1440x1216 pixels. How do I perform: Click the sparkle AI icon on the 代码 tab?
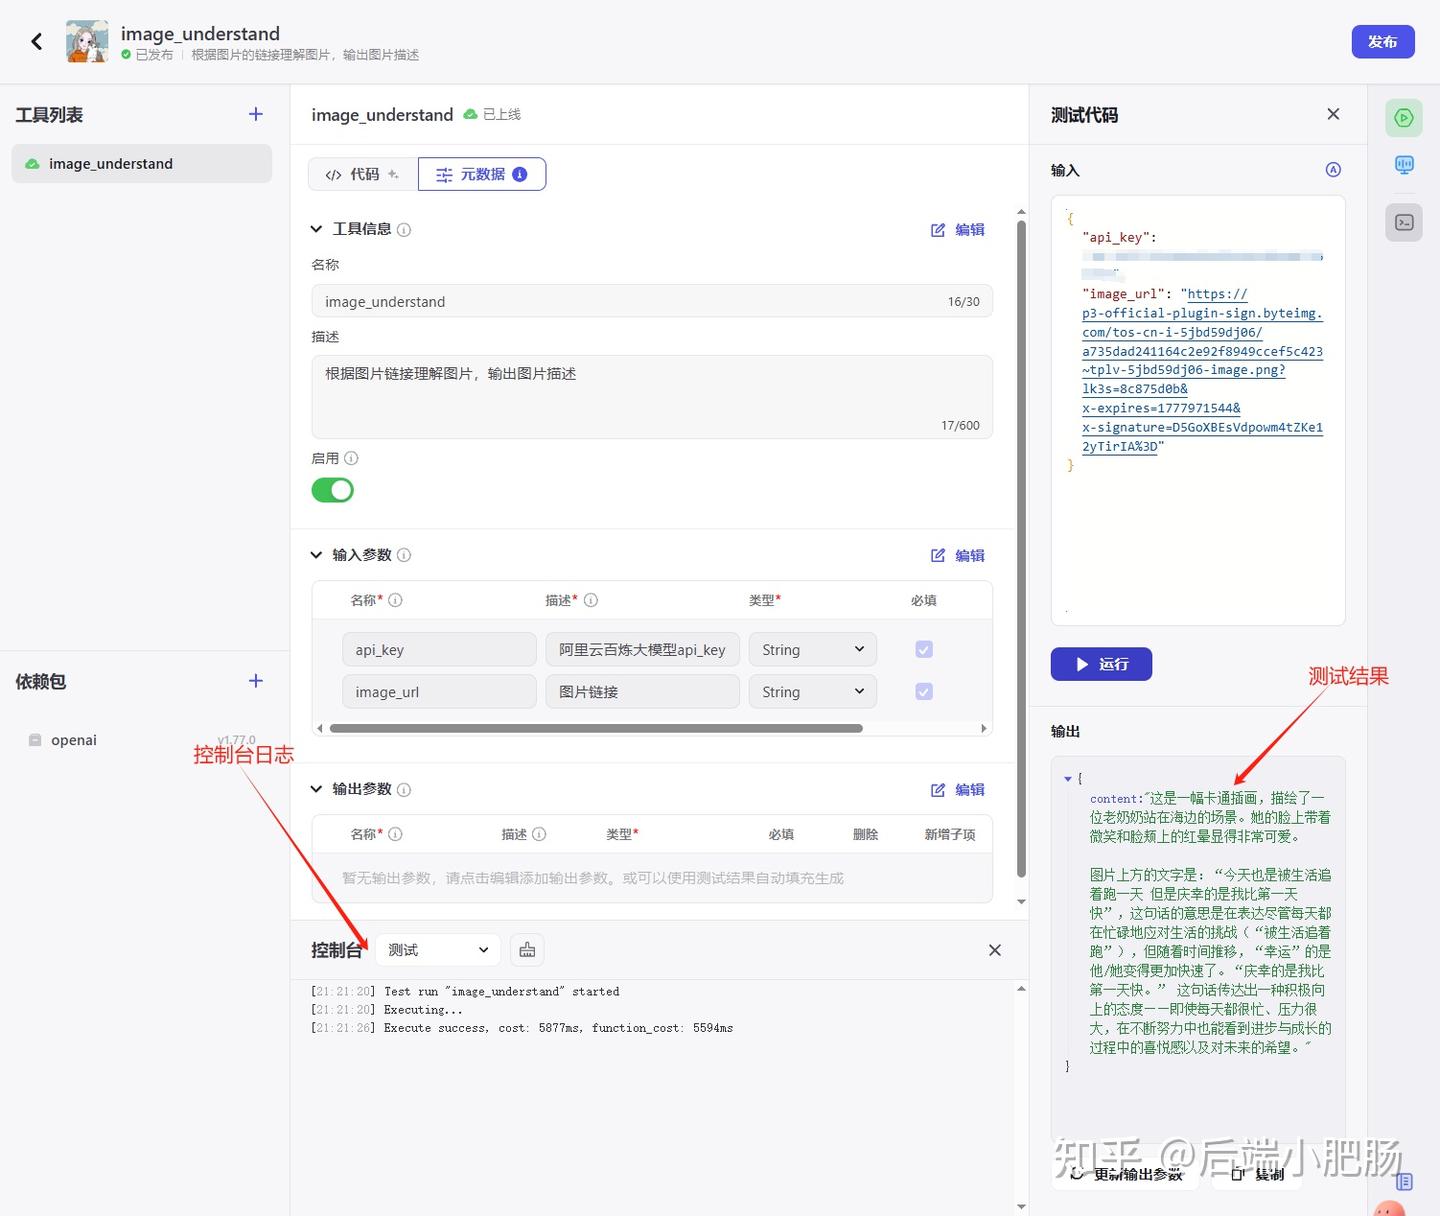[393, 174]
